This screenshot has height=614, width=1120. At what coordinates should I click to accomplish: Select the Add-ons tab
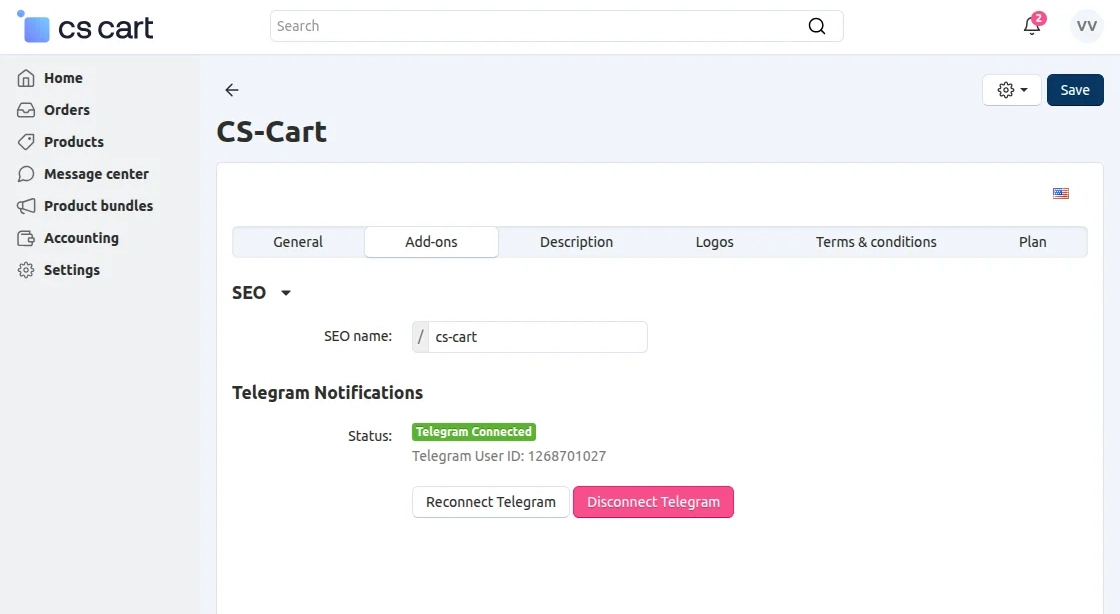point(431,242)
